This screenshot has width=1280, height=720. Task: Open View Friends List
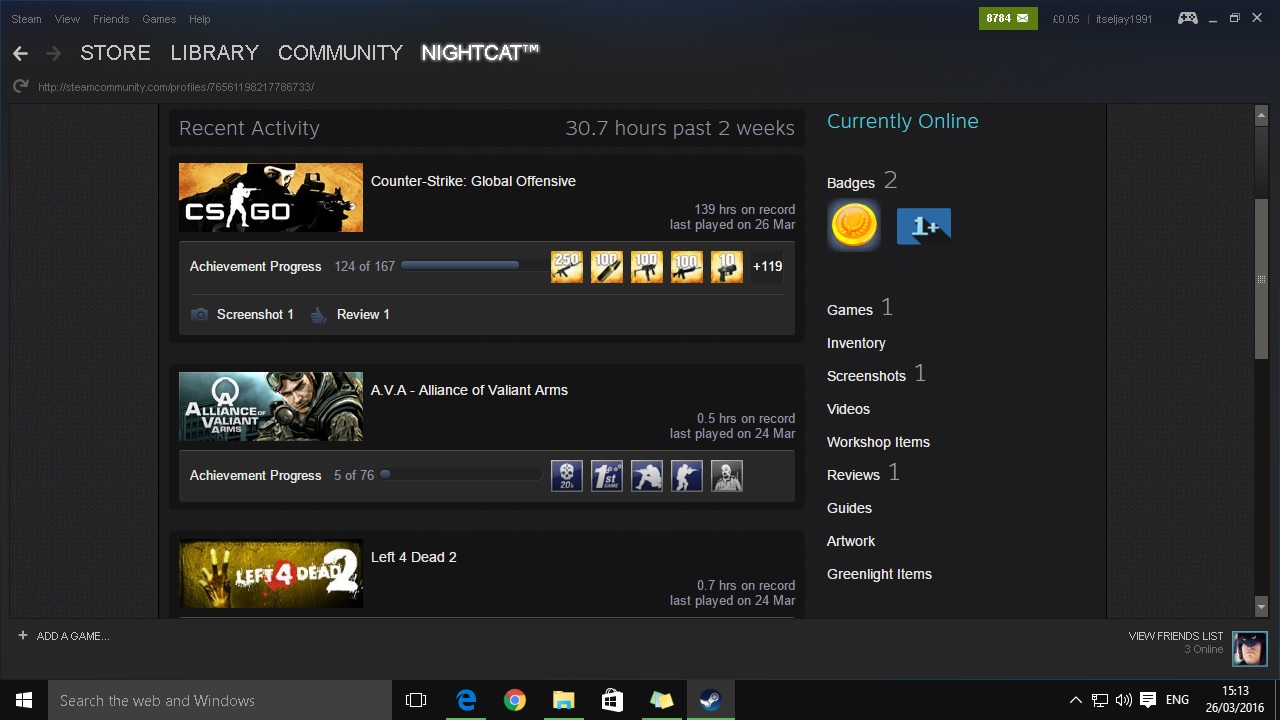tap(1175, 636)
